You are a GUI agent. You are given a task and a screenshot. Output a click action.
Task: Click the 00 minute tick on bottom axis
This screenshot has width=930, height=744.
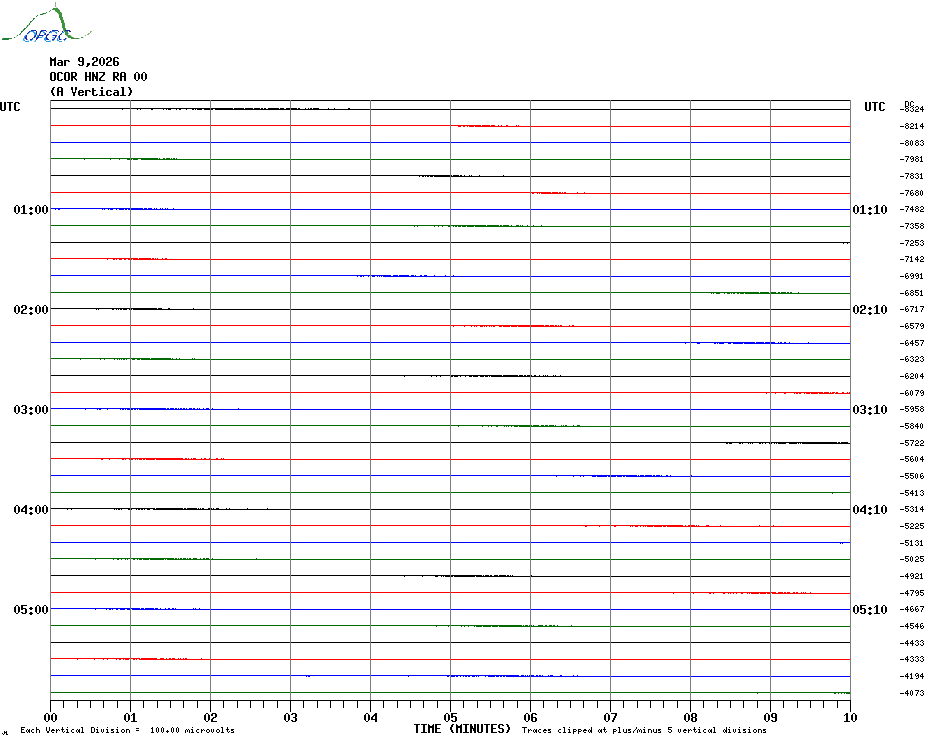click(51, 717)
